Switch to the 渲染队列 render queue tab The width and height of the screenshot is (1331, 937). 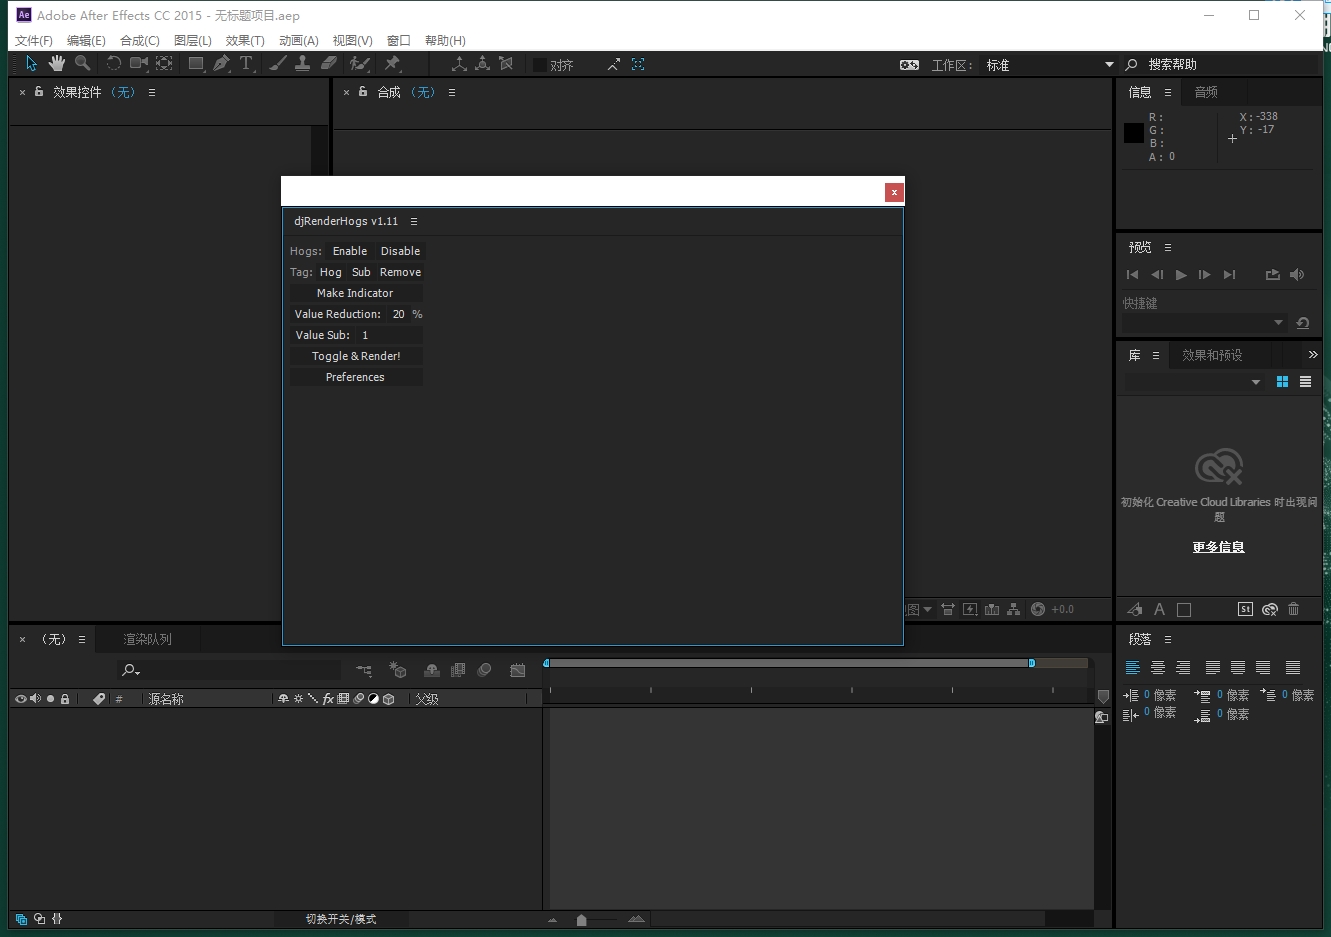tap(147, 639)
